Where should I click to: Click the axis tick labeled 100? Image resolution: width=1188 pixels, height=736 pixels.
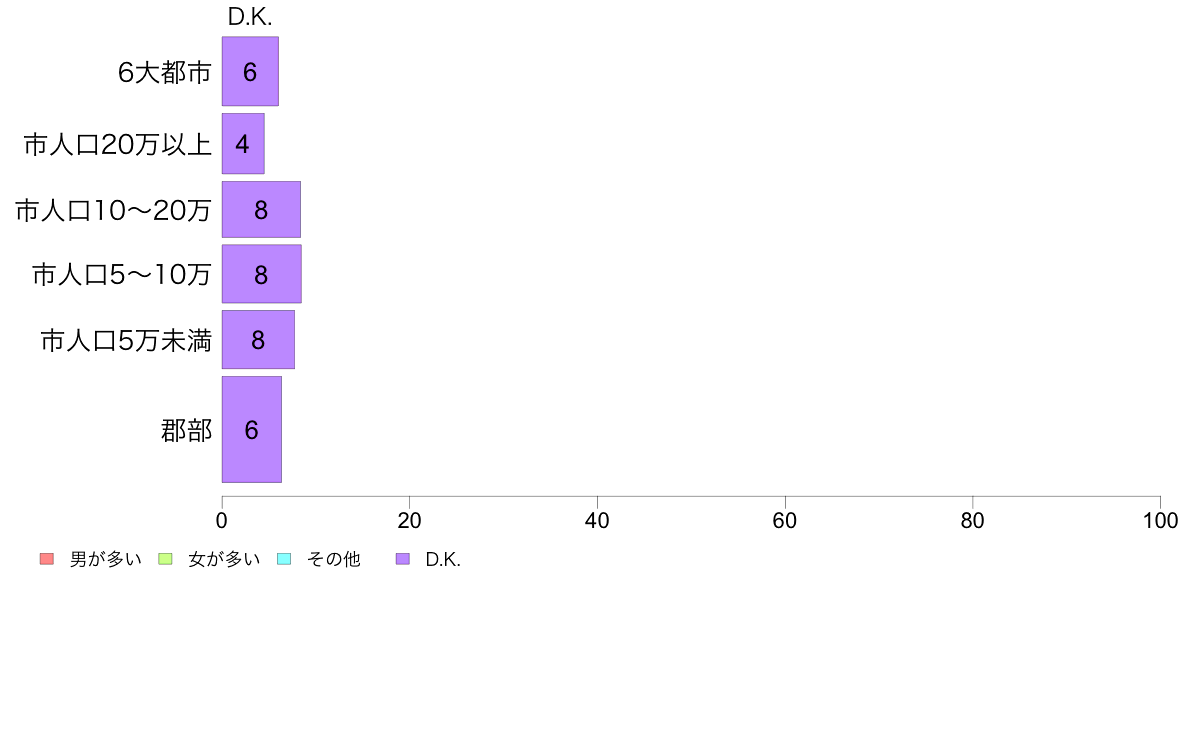coord(1160,520)
